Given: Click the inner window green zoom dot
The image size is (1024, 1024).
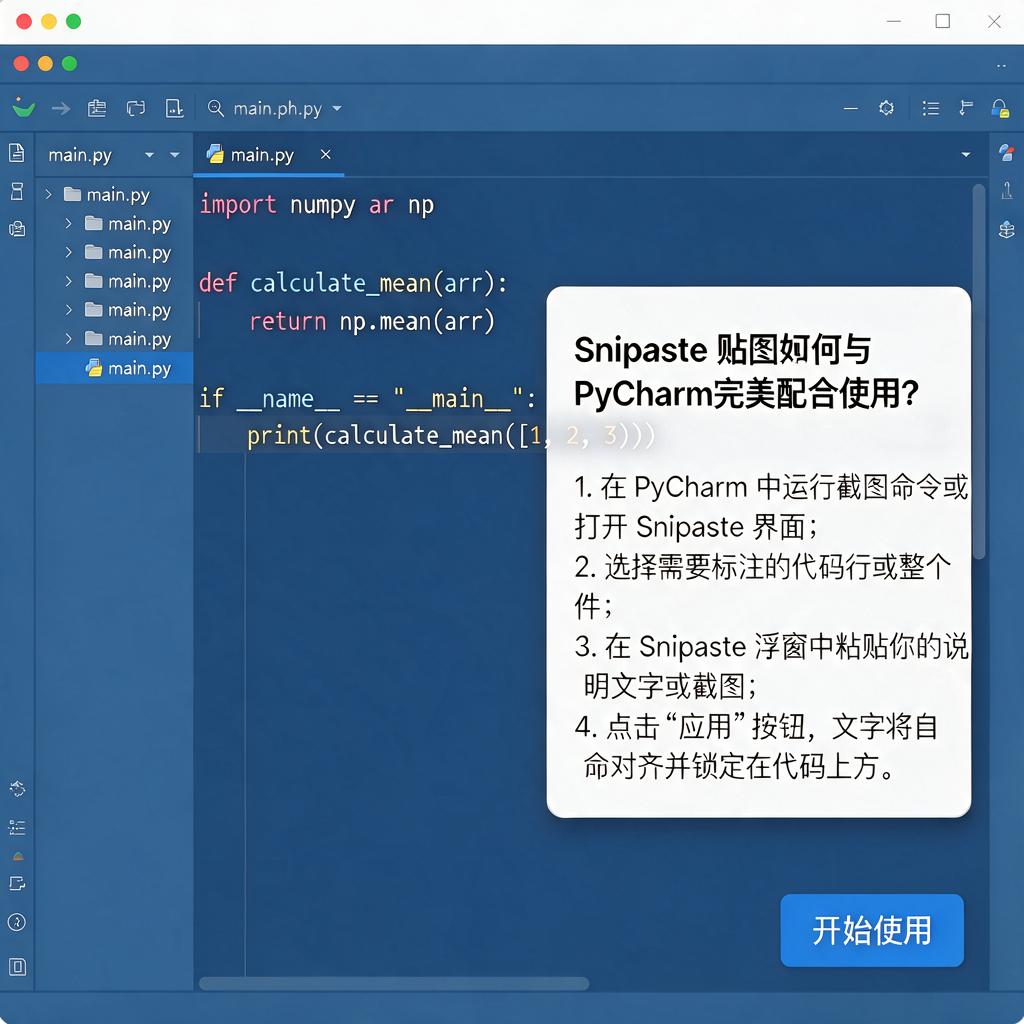Looking at the screenshot, I should coord(69,63).
